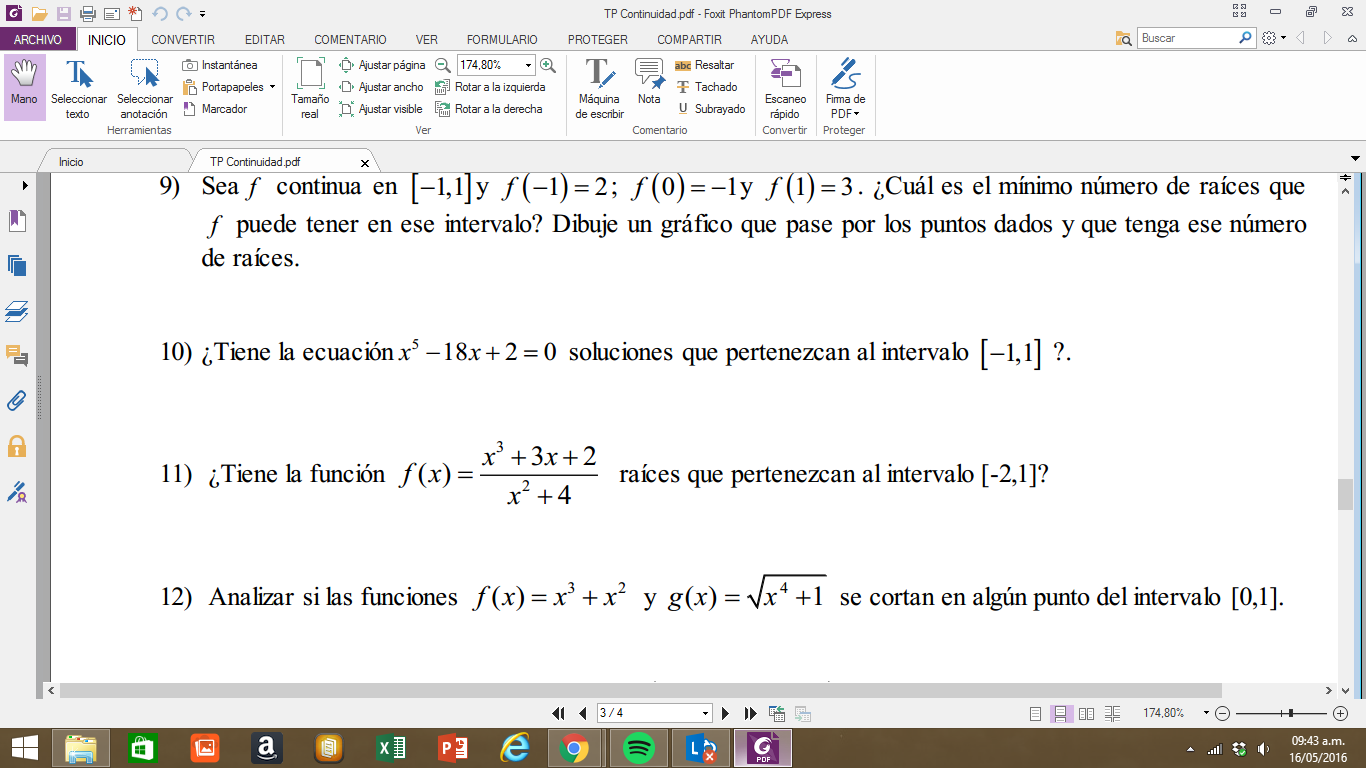
Task: Open the COMENTARIO ribbon tab
Action: (350, 40)
